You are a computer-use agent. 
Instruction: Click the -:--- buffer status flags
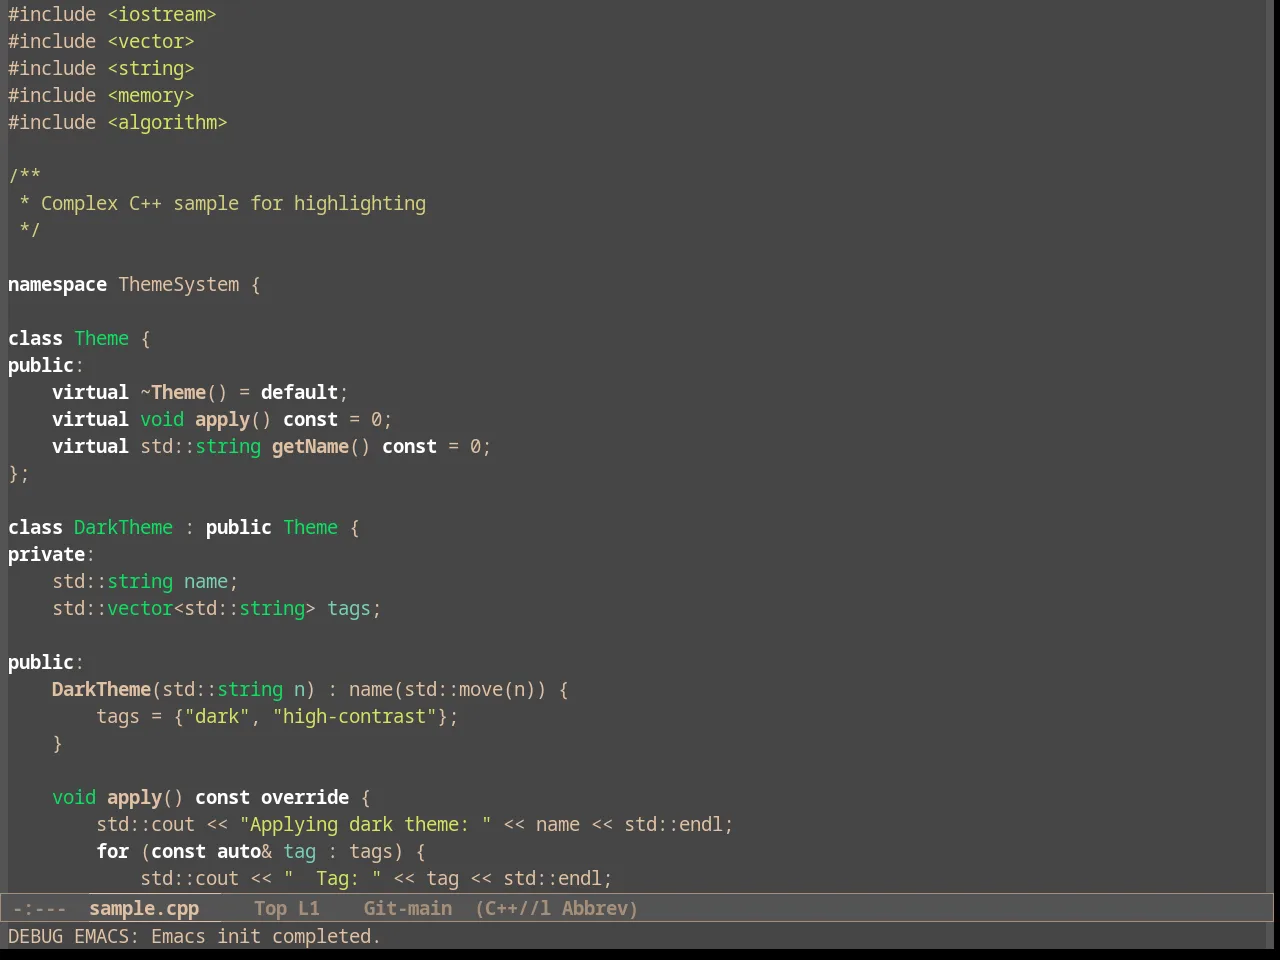[x=39, y=908]
